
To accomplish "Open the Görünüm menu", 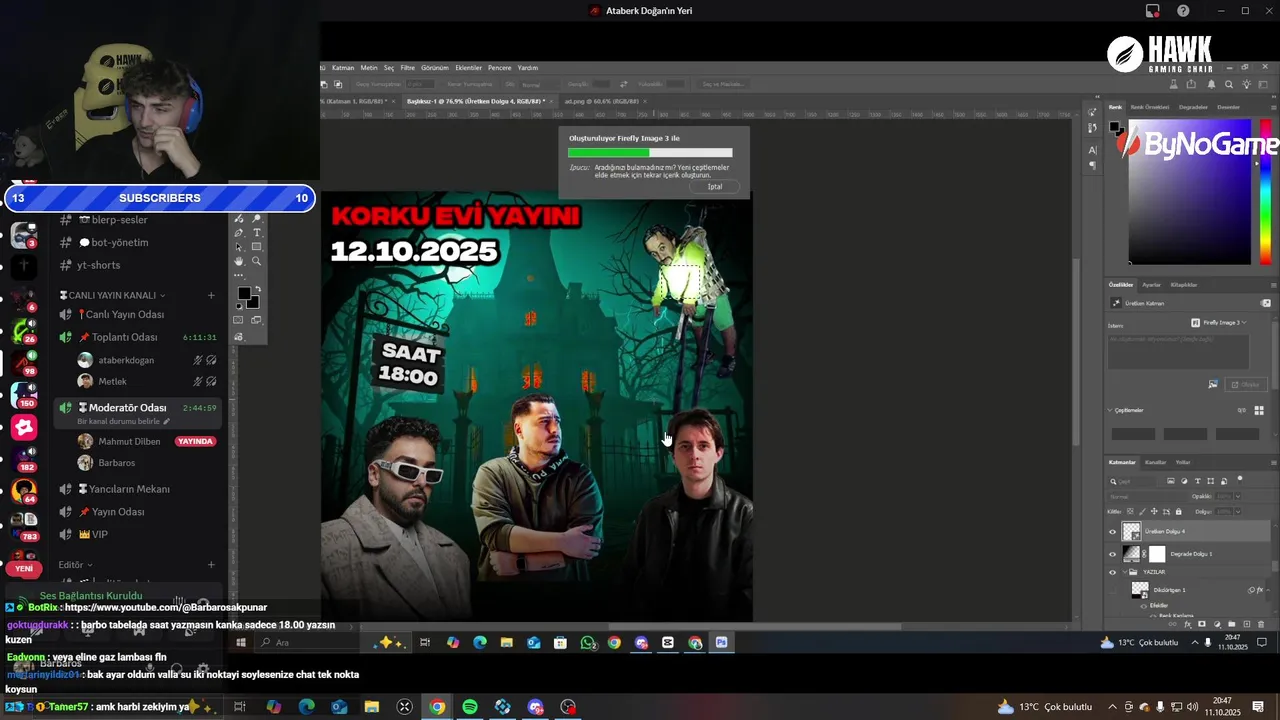I will point(435,68).
